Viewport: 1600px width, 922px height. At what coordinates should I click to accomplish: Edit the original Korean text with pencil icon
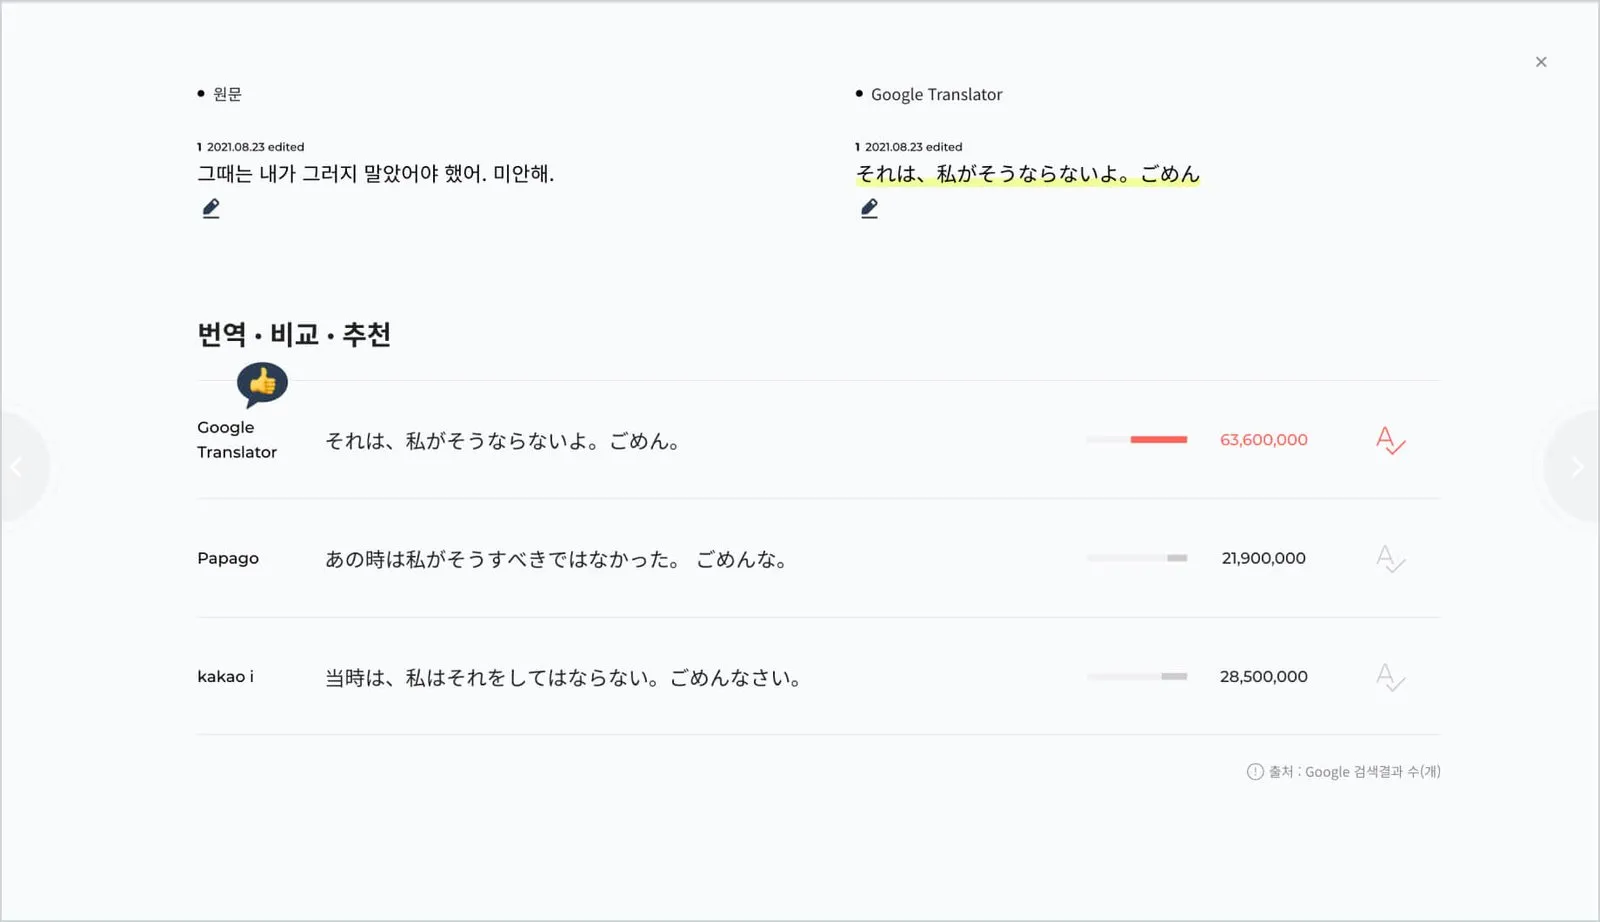[x=211, y=209]
